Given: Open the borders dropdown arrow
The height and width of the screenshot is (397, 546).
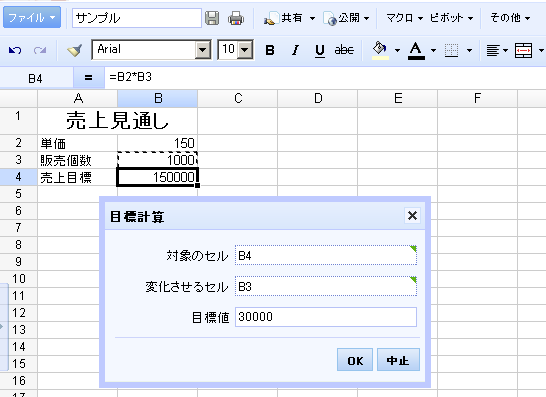Looking at the screenshot, I should pyautogui.click(x=469, y=50).
